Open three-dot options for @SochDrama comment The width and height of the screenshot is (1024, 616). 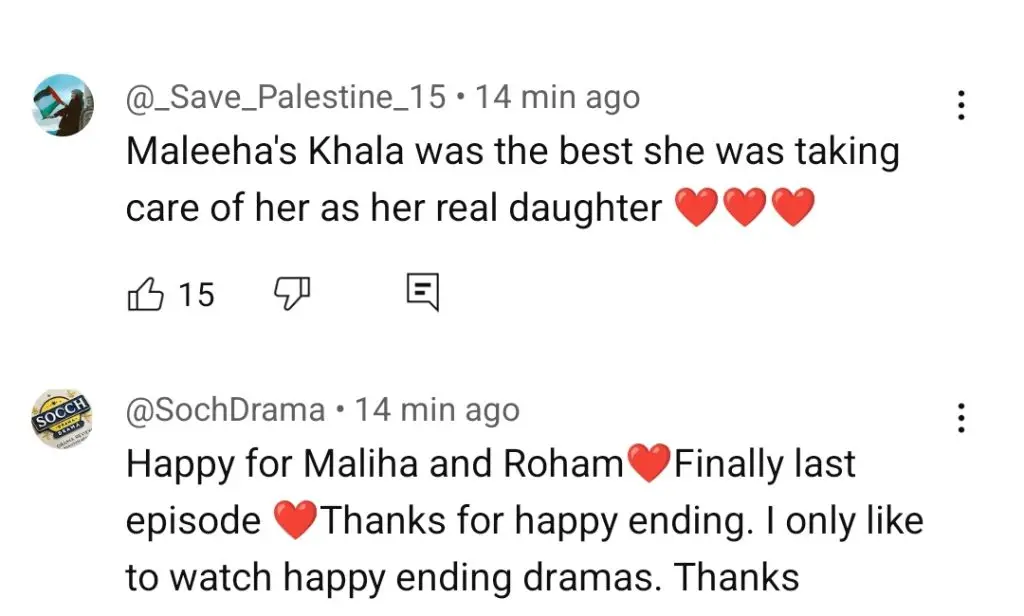pos(961,417)
